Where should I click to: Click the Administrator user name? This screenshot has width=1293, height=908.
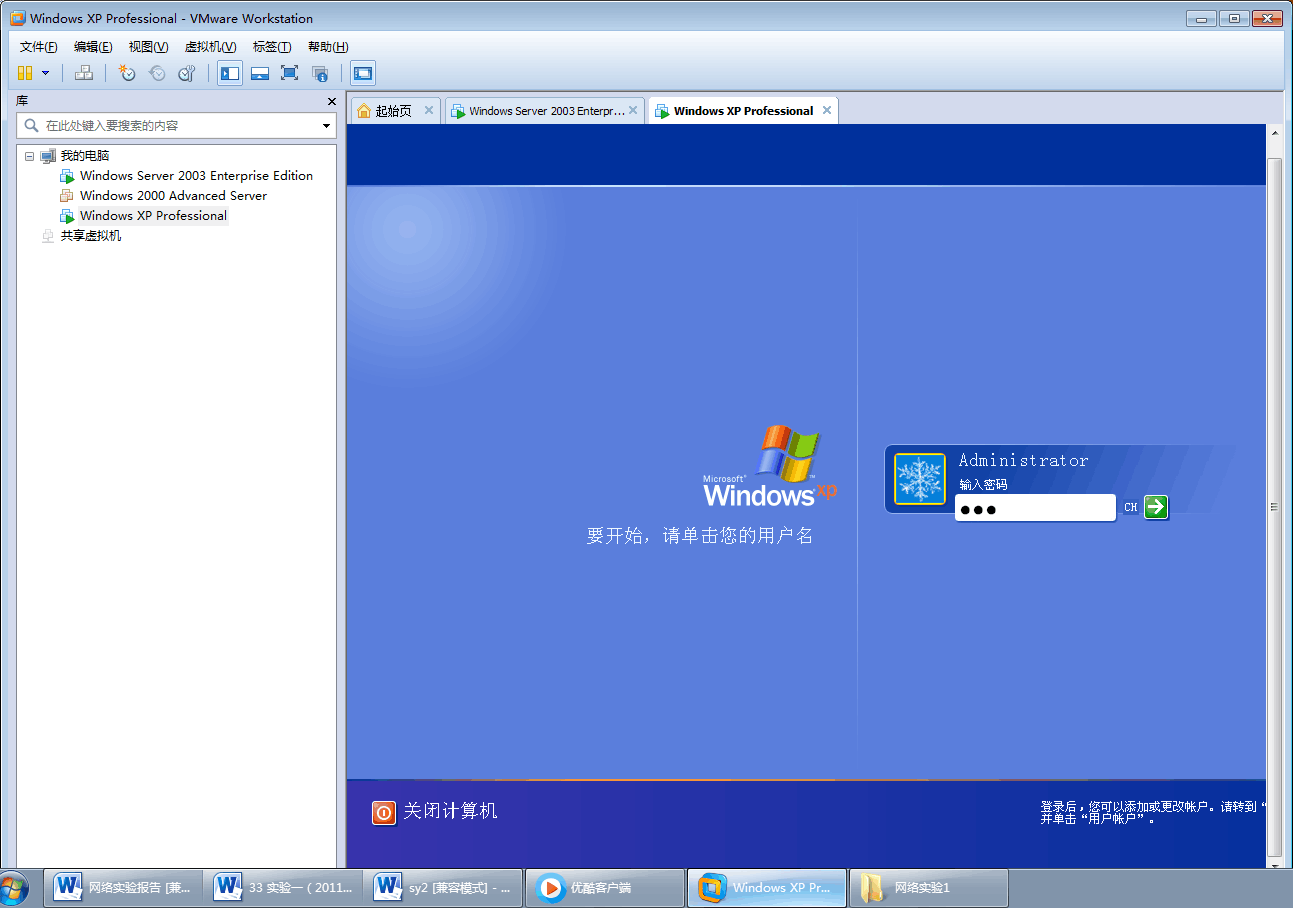pyautogui.click(x=1023, y=460)
